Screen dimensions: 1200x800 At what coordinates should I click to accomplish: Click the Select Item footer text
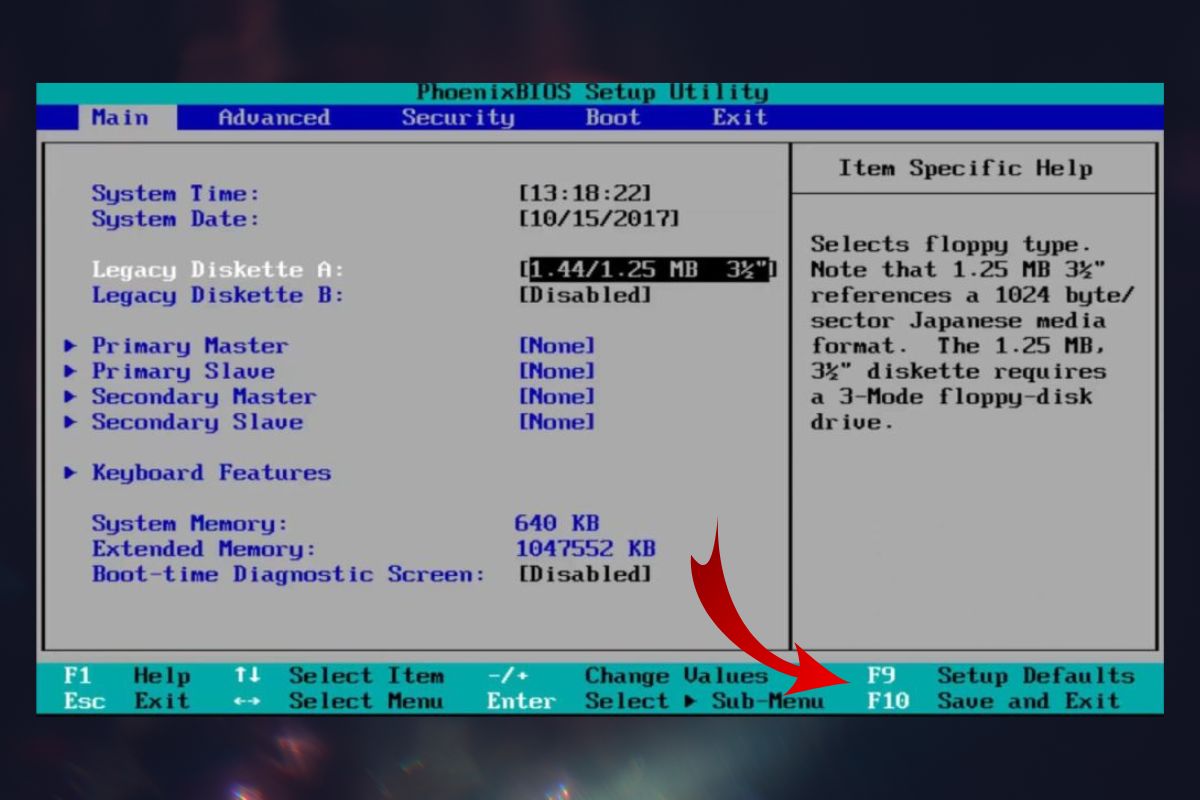pos(366,676)
